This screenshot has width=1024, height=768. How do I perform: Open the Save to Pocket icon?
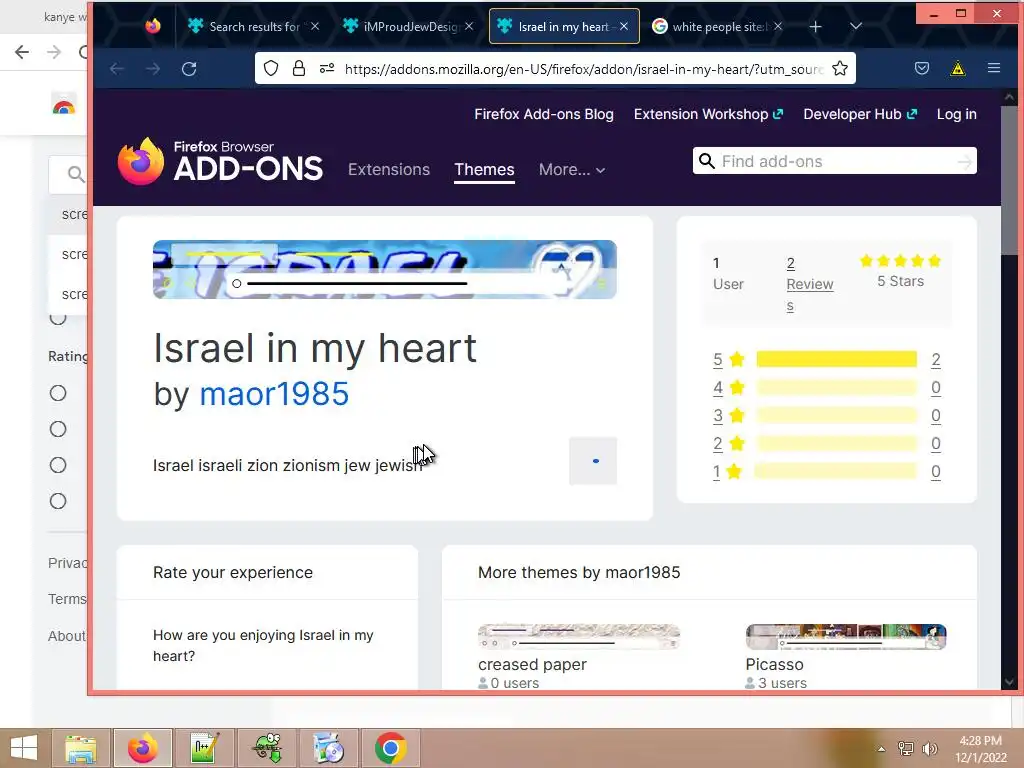tap(921, 68)
